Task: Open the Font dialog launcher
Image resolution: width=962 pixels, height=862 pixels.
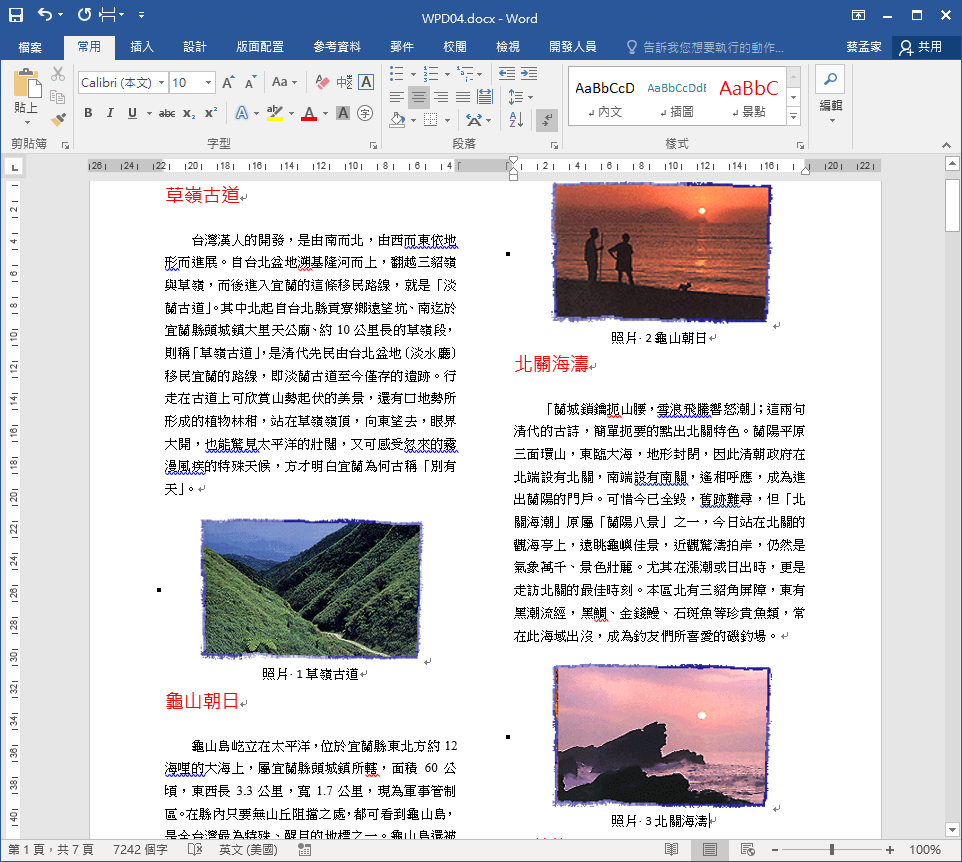Action: pyautogui.click(x=373, y=145)
